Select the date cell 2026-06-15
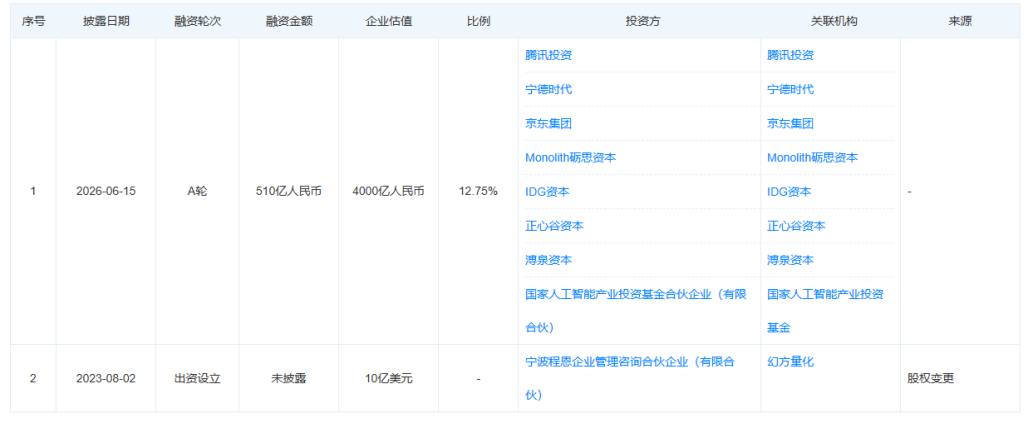Viewport: 1028px width, 424px height. click(106, 192)
